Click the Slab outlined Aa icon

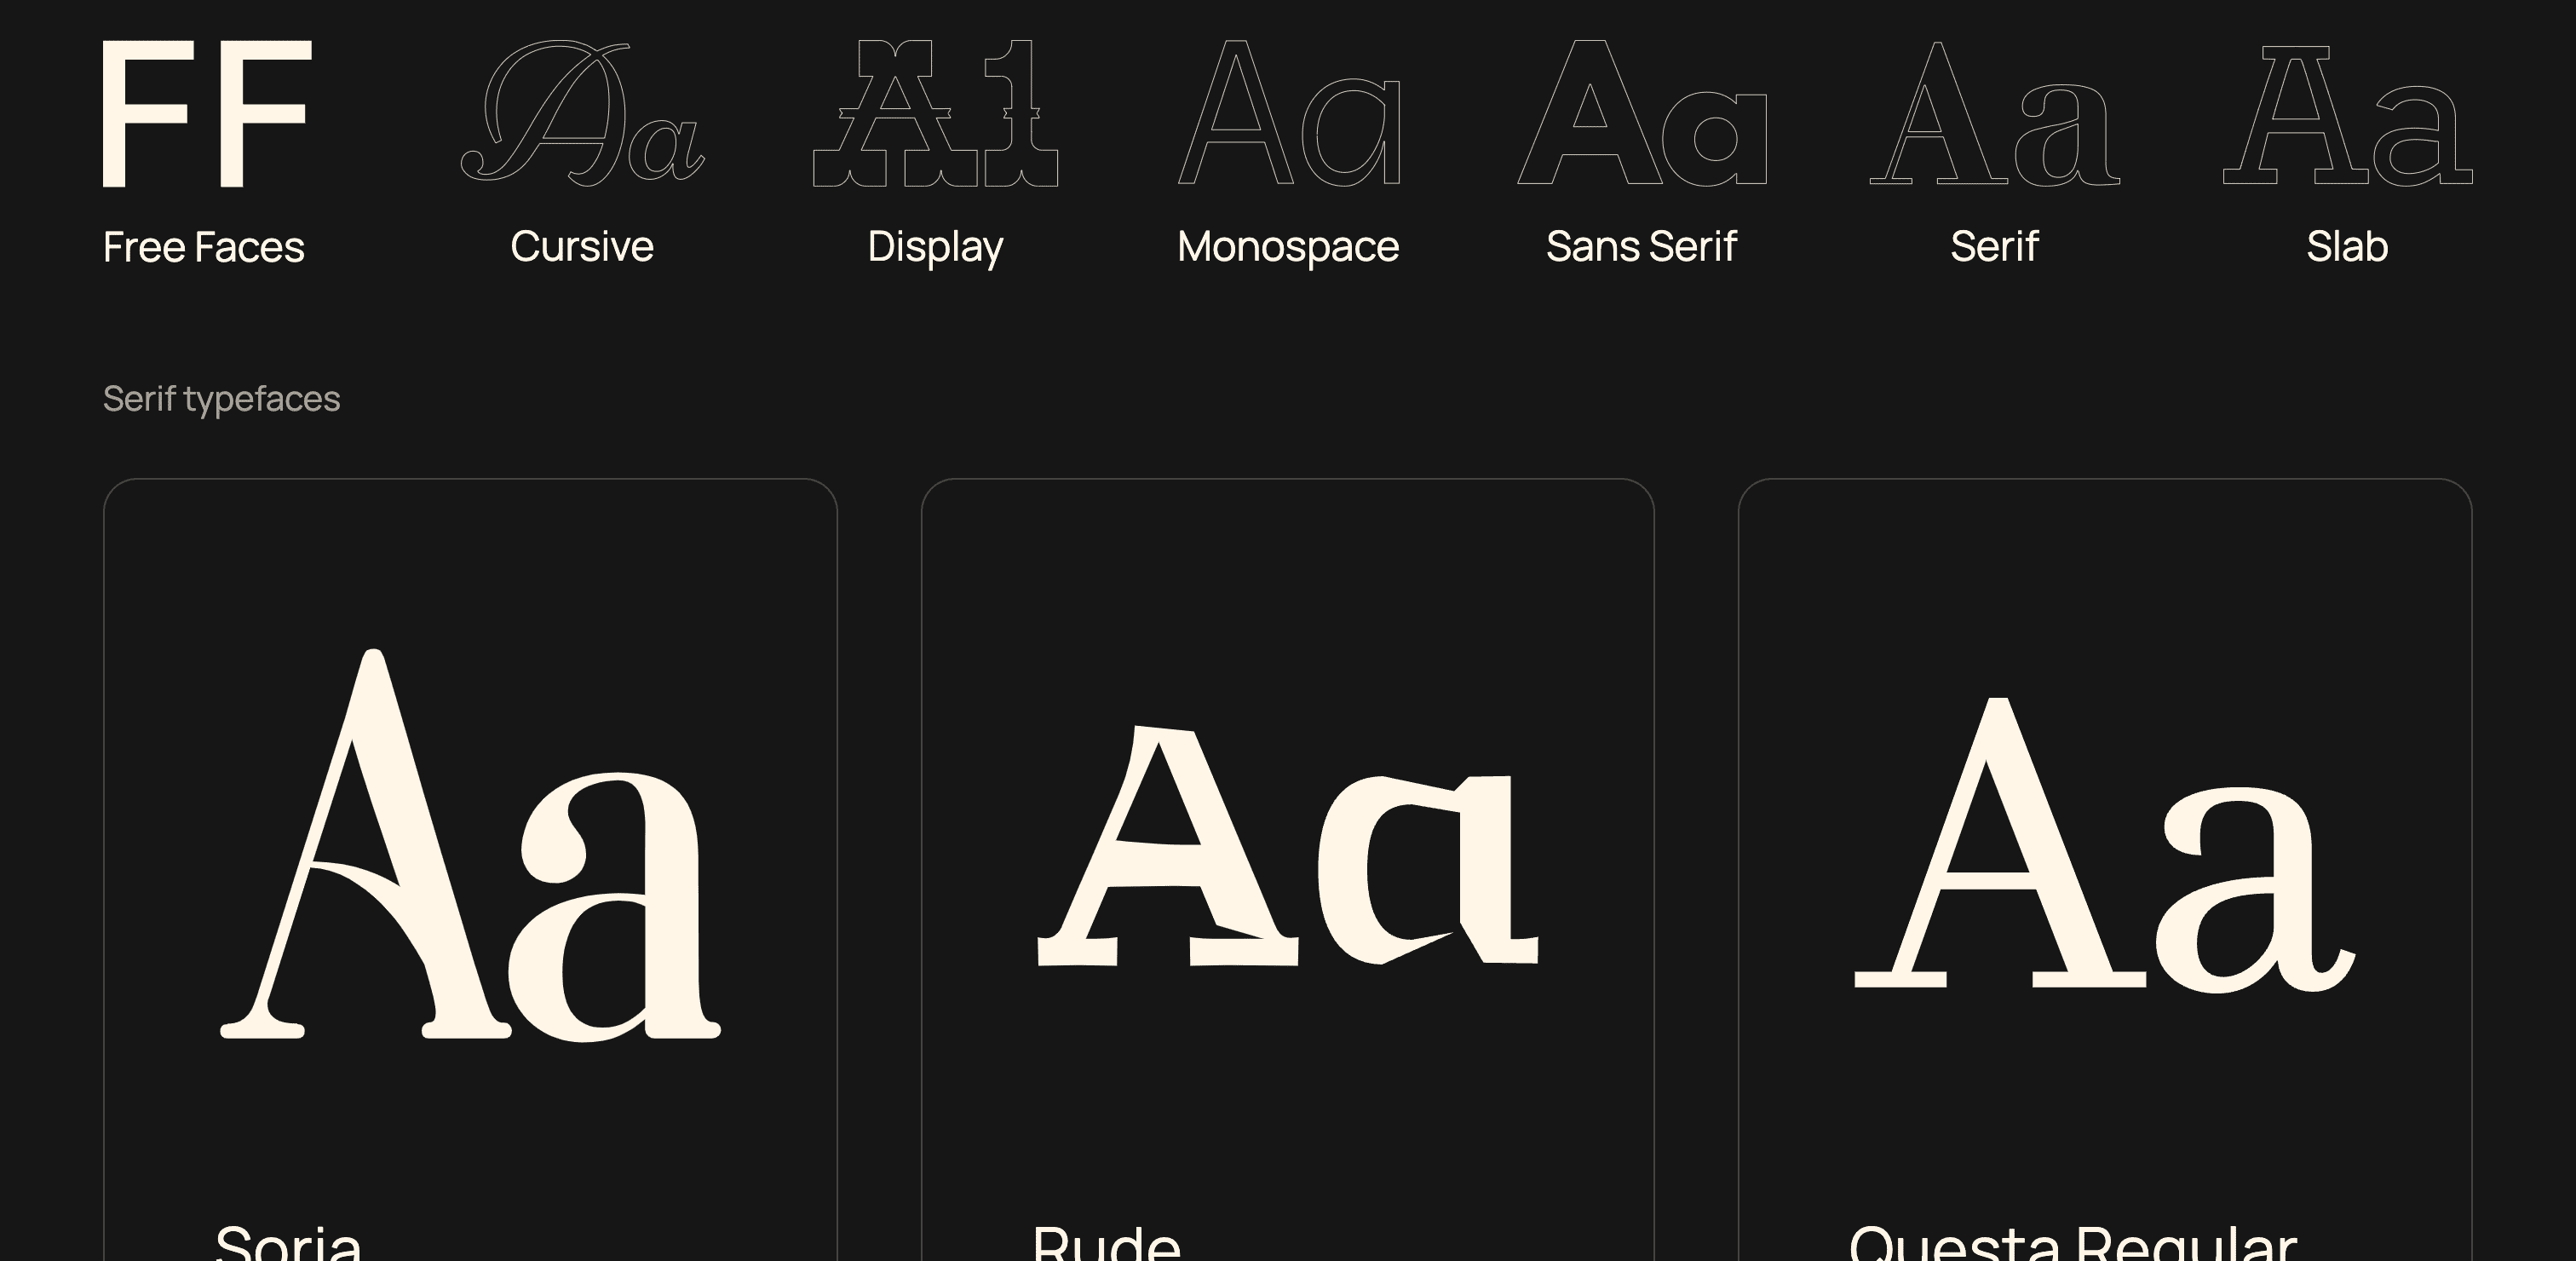pyautogui.click(x=2347, y=113)
